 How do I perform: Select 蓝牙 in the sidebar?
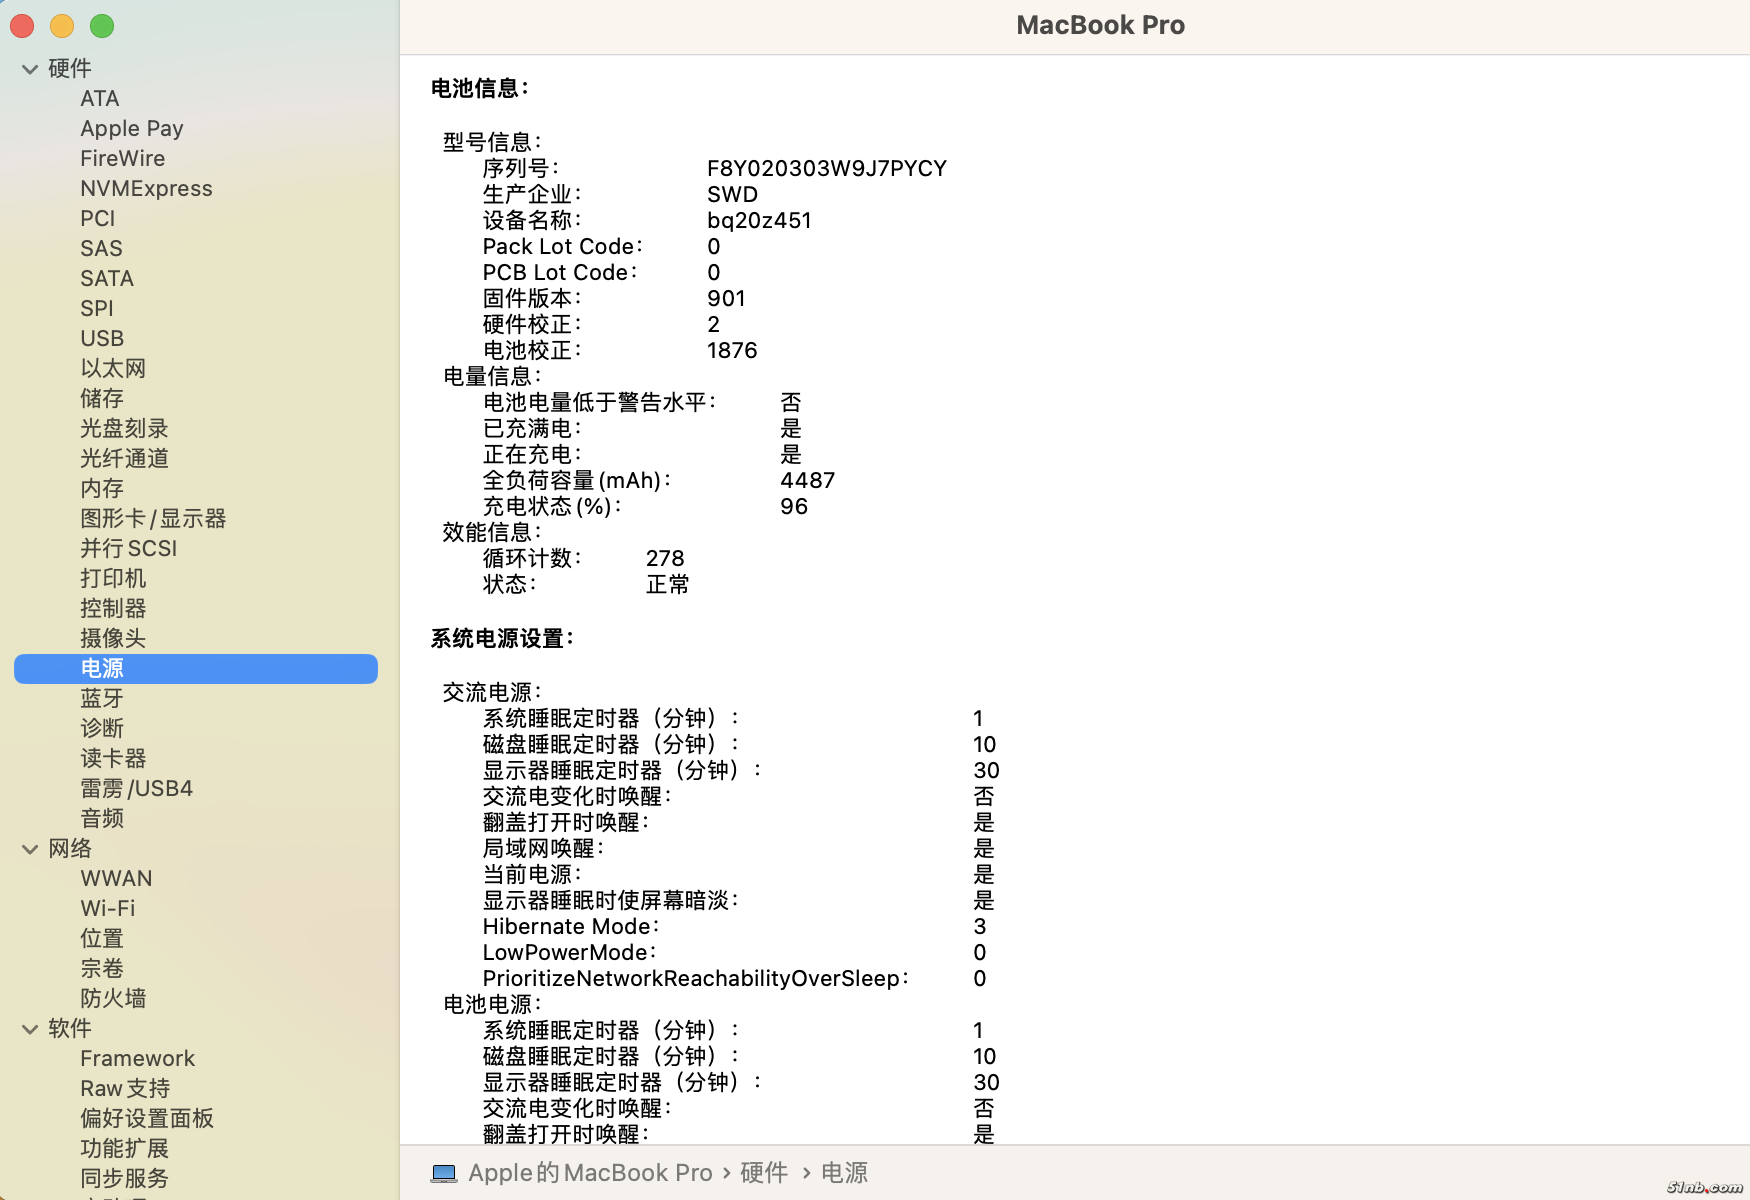(x=102, y=698)
